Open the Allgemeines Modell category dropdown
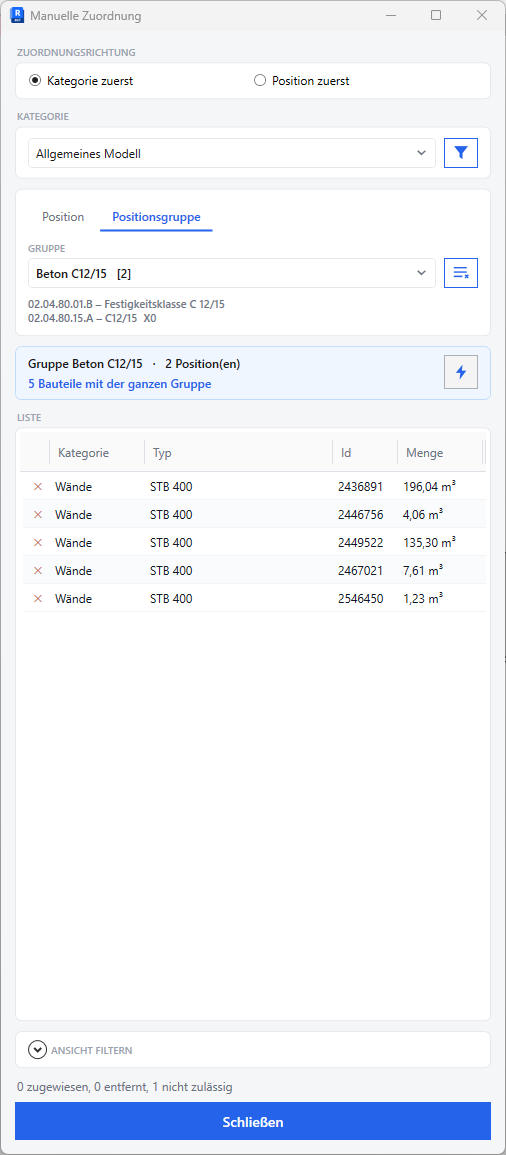Viewport: 506px width, 1155px height. (231, 153)
